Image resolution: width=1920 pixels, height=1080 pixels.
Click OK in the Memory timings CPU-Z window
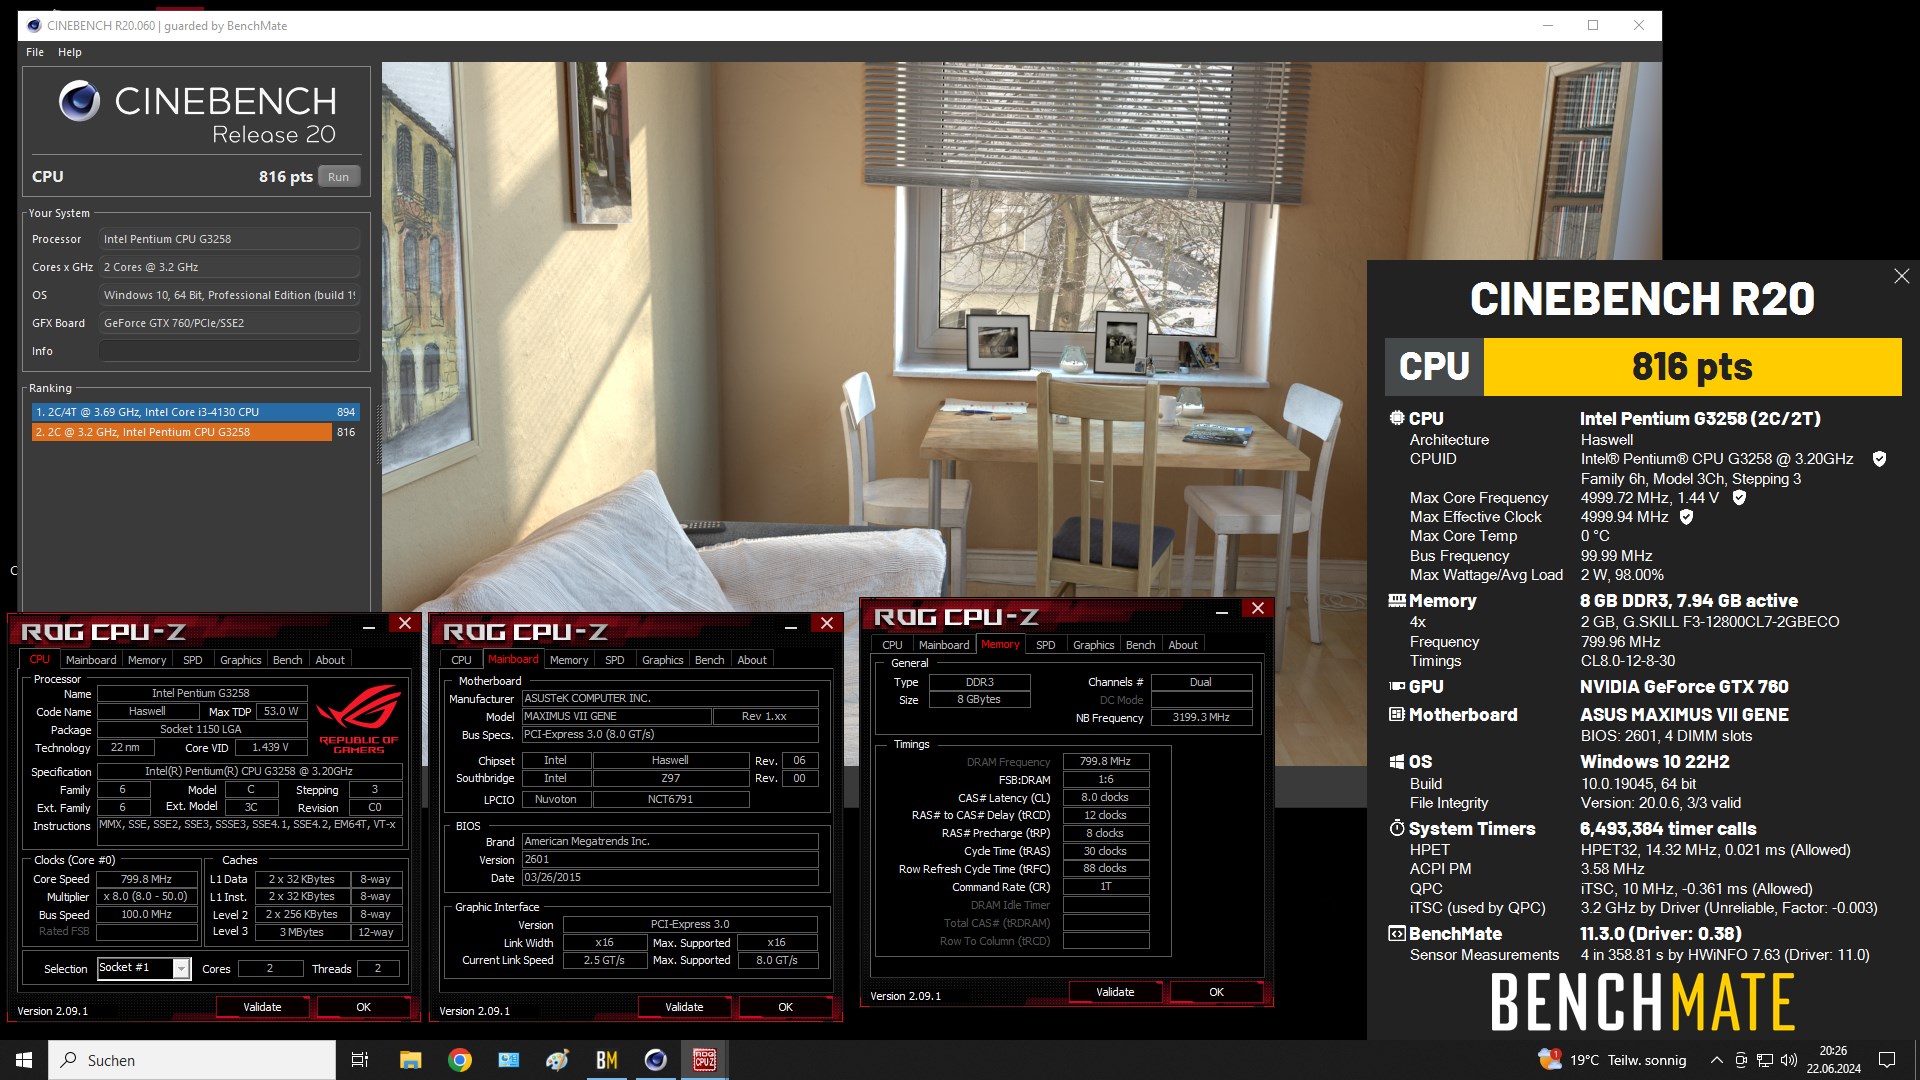tap(1216, 992)
